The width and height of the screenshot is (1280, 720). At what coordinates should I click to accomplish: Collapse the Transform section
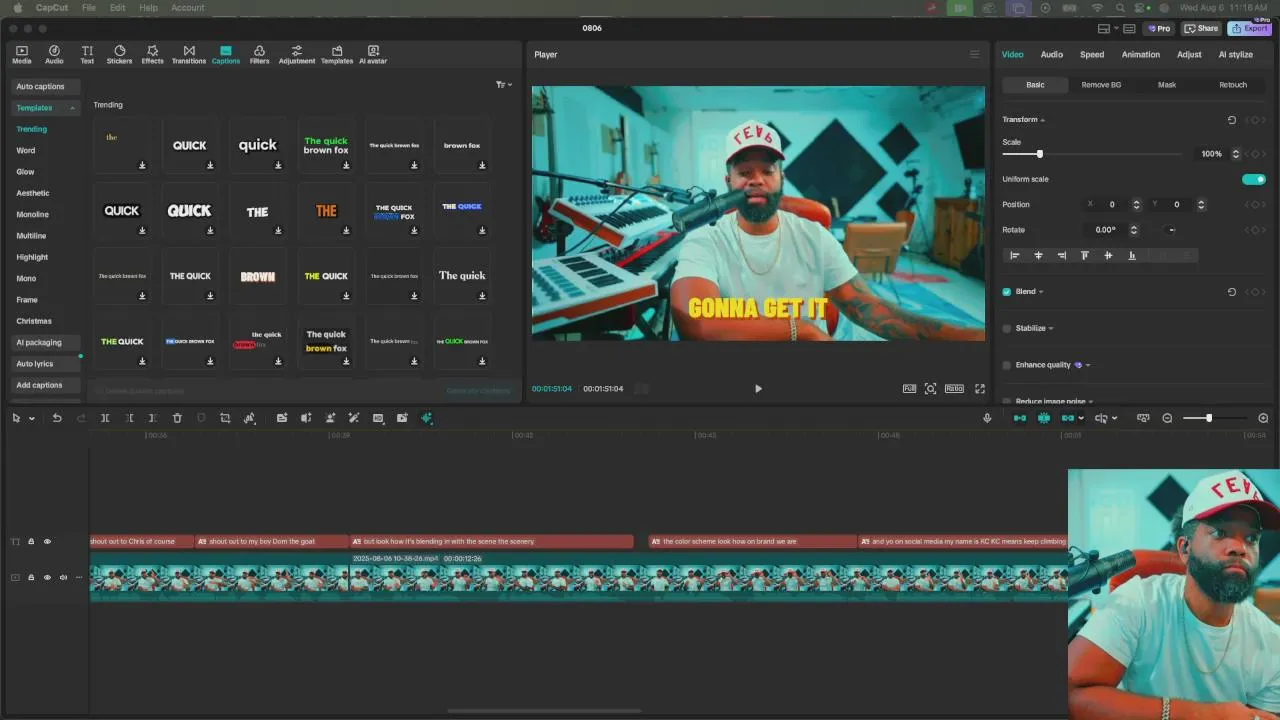click(1042, 120)
